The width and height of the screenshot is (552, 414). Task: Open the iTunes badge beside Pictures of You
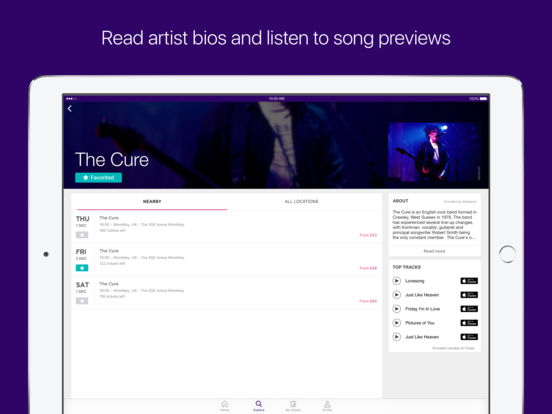coord(469,323)
